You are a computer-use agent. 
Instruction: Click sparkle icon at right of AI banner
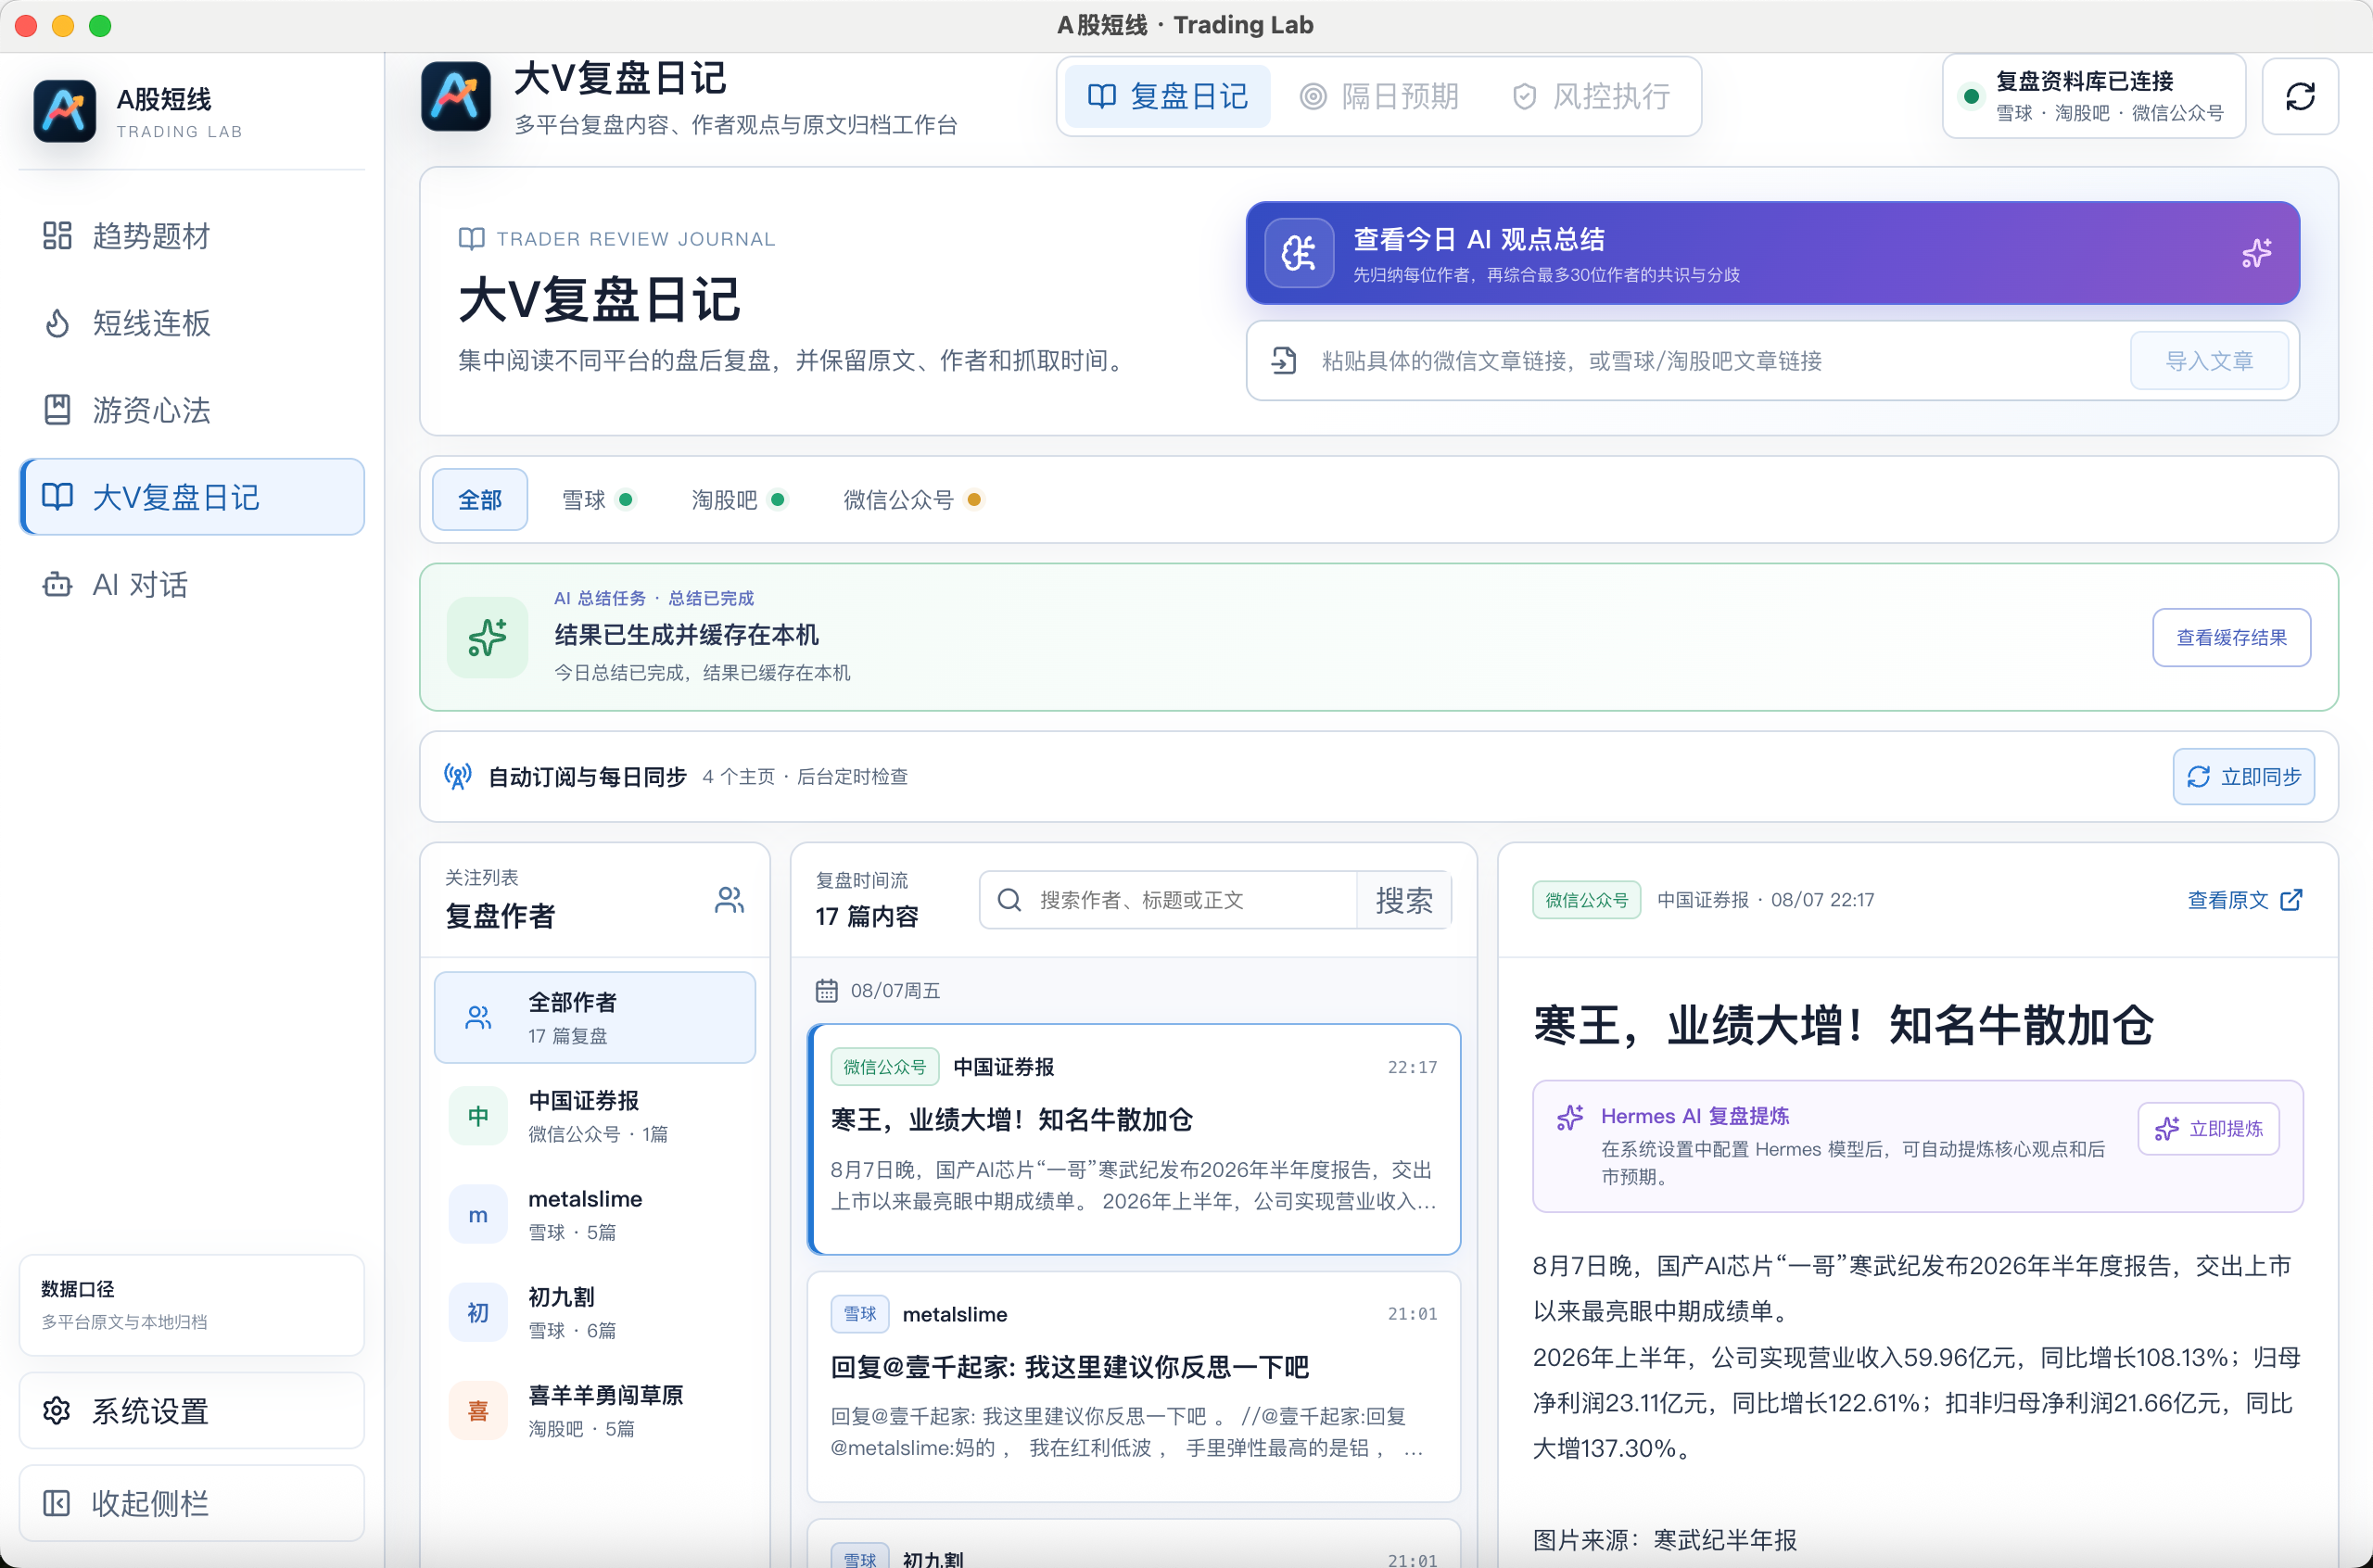pyautogui.click(x=2256, y=253)
